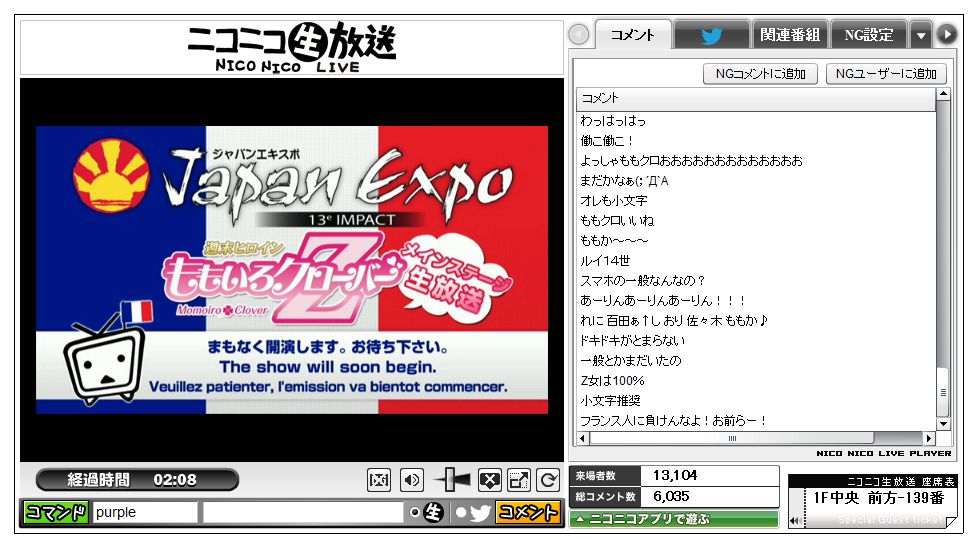Click the NGコメントに追加 button
Viewport: 980px width, 539px height.
click(x=760, y=74)
